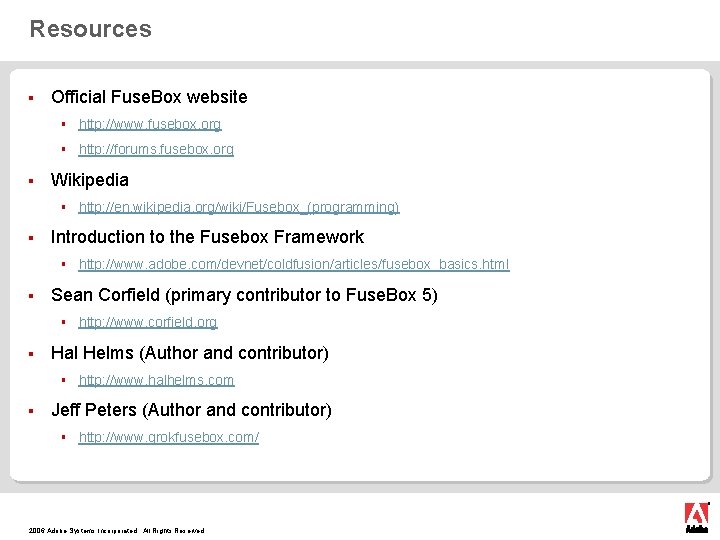Visit the www.grokfusebox.com link
Viewport: 720px width, 540px height.
[169, 437]
